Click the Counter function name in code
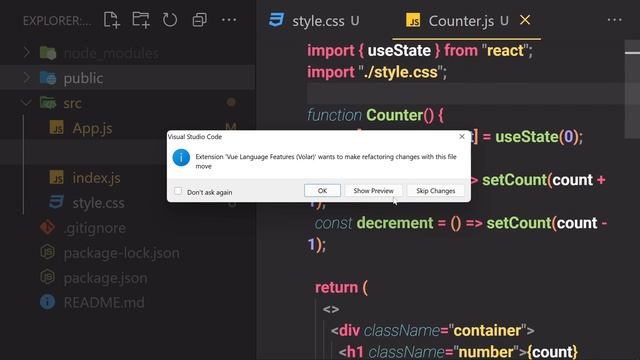Screen dimensions: 640x360 point(394,115)
